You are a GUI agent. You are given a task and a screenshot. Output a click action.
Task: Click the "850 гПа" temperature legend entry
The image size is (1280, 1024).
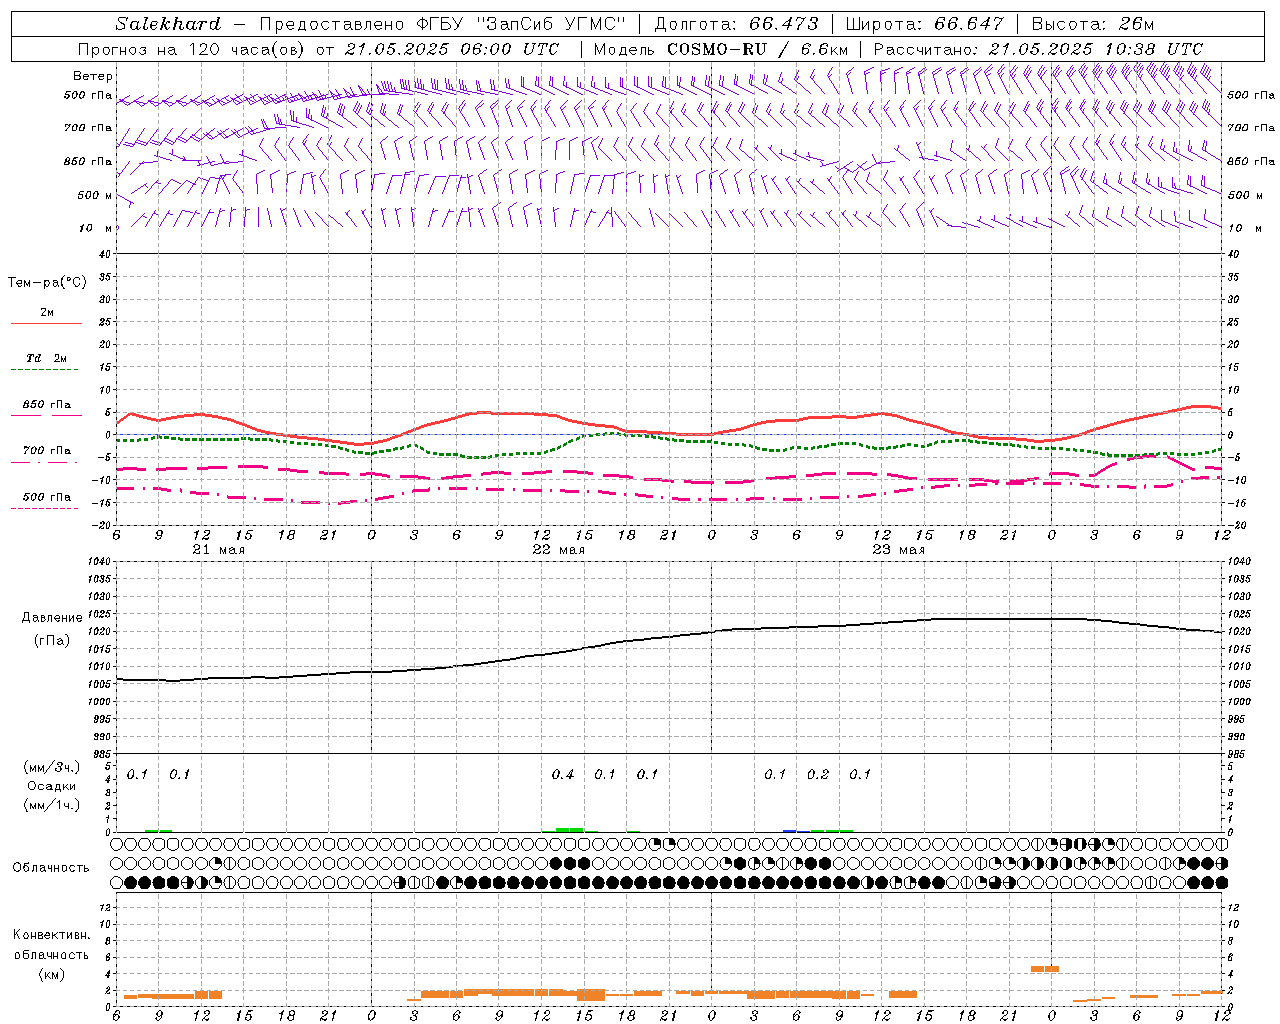(x=47, y=405)
